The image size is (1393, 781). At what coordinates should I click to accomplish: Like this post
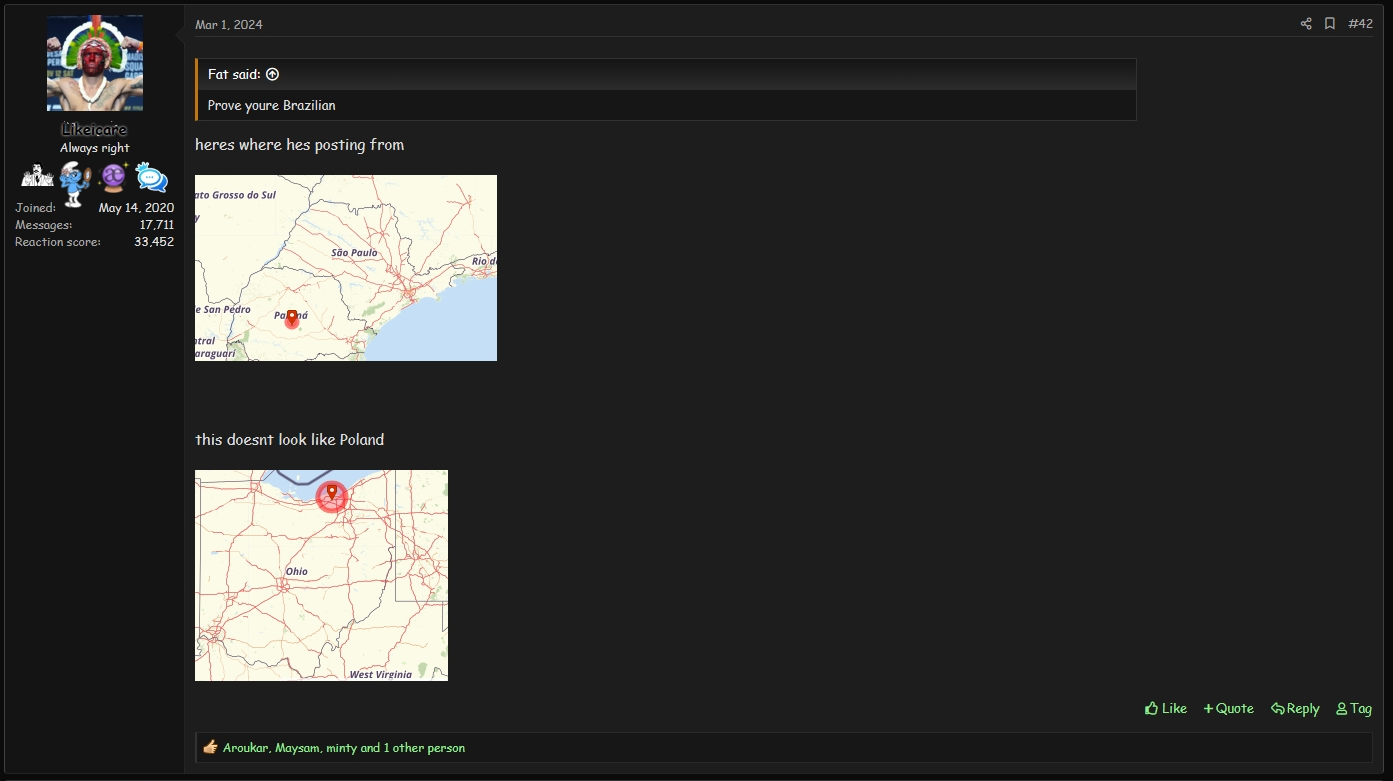click(1166, 708)
